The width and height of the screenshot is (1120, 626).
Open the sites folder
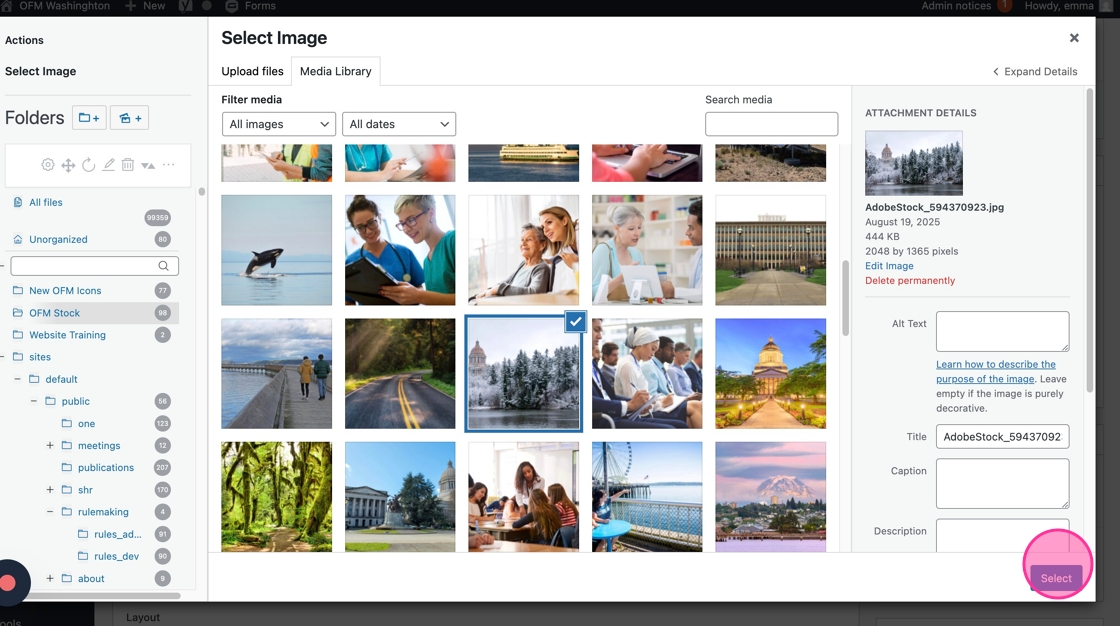pos(40,357)
